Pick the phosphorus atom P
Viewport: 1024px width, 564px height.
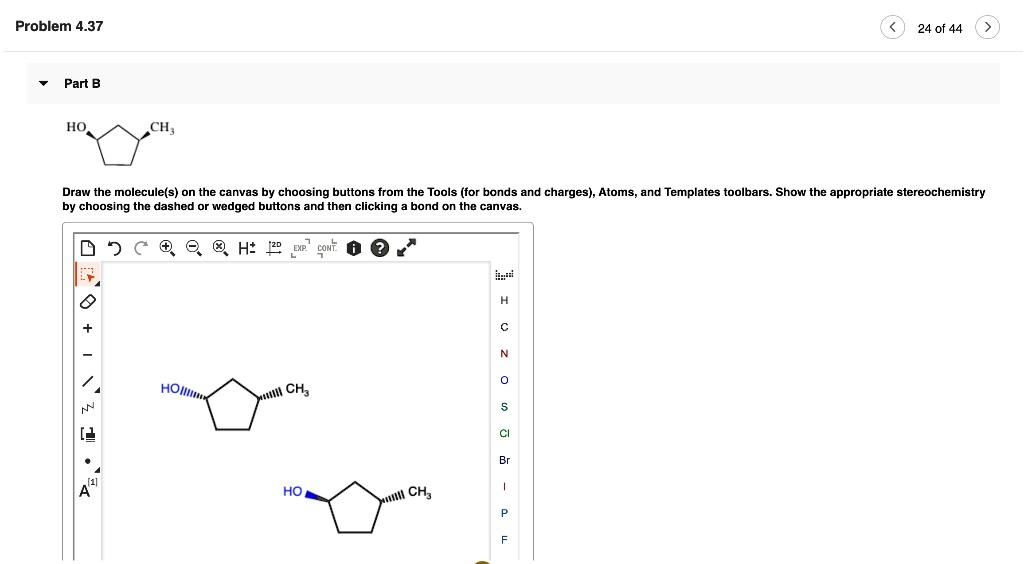[x=504, y=513]
